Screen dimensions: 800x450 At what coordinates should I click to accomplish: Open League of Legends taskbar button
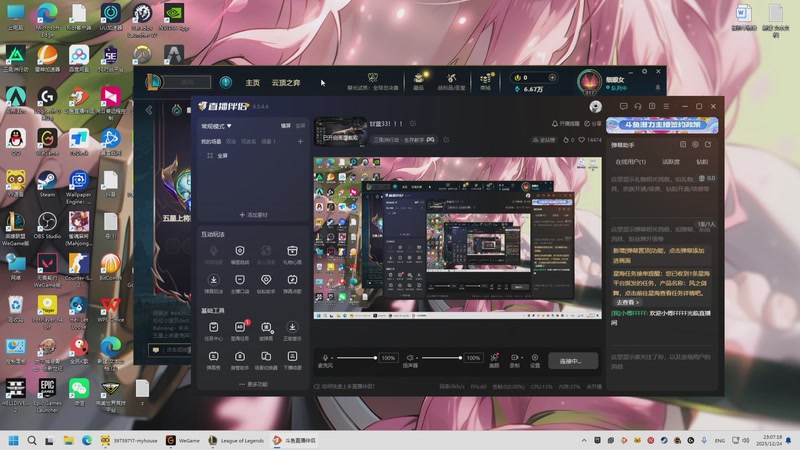[x=237, y=440]
